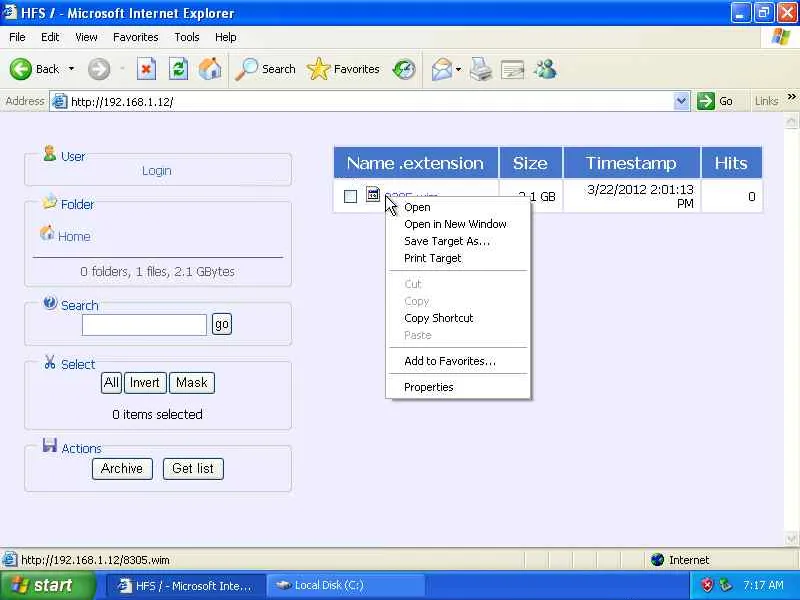This screenshot has height=600, width=800.
Task: Click the HFS search text field
Action: pyautogui.click(x=144, y=324)
